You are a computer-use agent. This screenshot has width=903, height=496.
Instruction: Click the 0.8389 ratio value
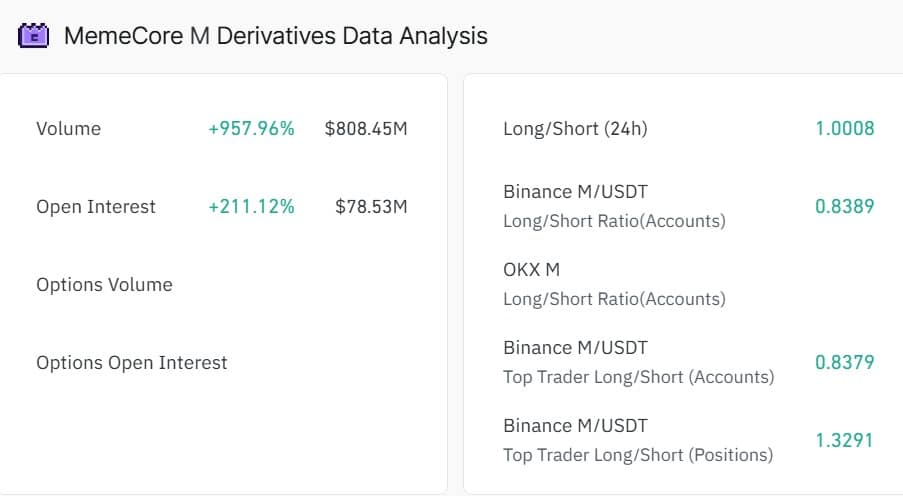coord(844,206)
